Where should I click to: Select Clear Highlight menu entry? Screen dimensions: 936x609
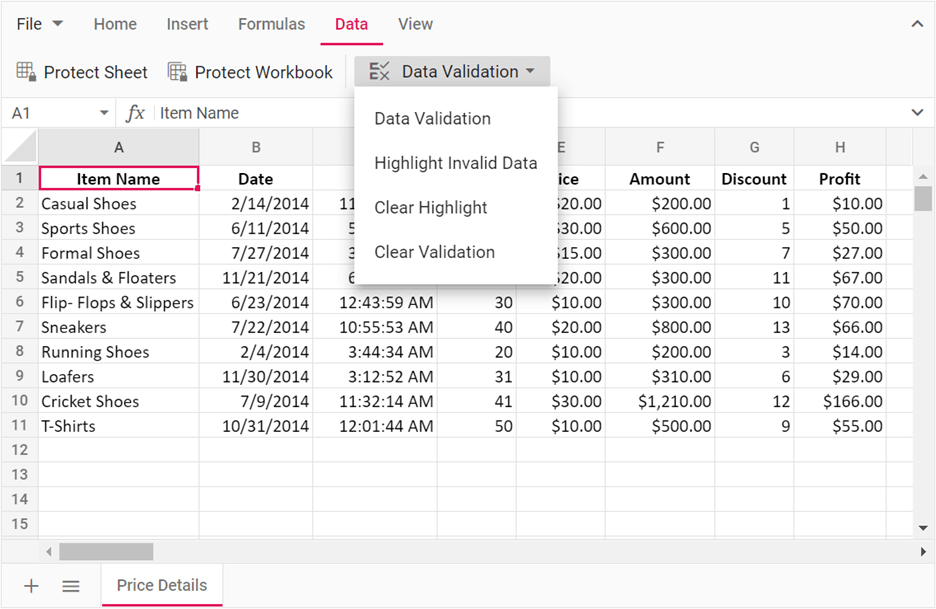pos(430,208)
